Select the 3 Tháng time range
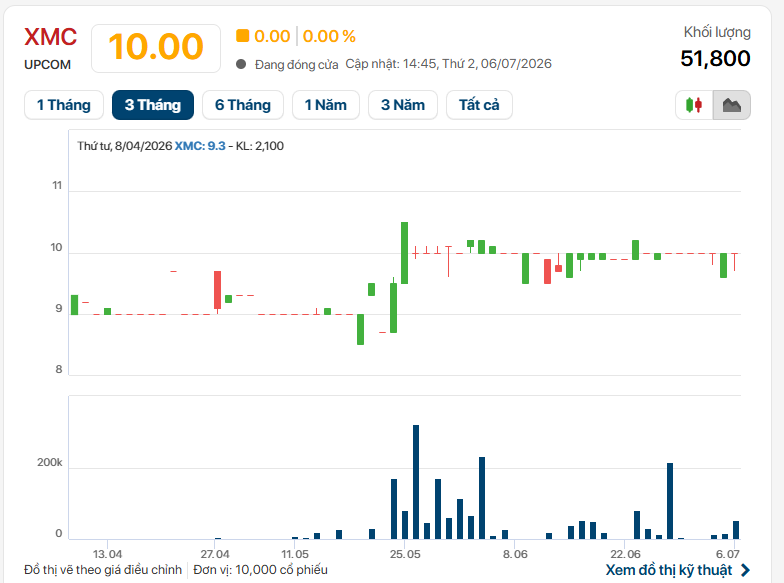Screen dimensions: 784x583 (x=153, y=105)
